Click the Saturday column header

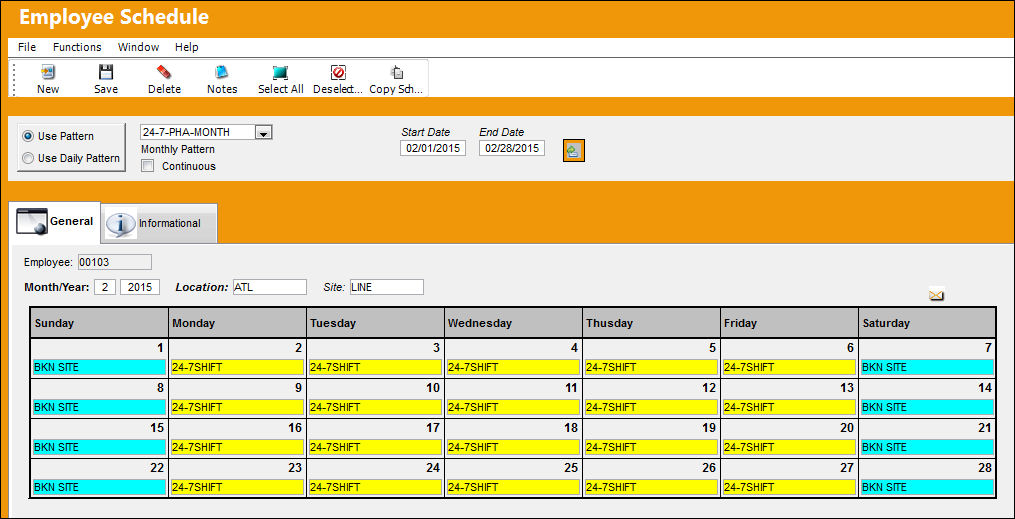[x=928, y=323]
